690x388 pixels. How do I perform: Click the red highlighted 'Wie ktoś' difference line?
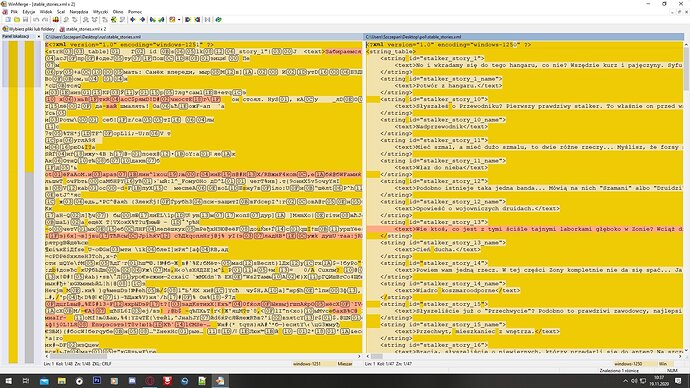point(525,229)
